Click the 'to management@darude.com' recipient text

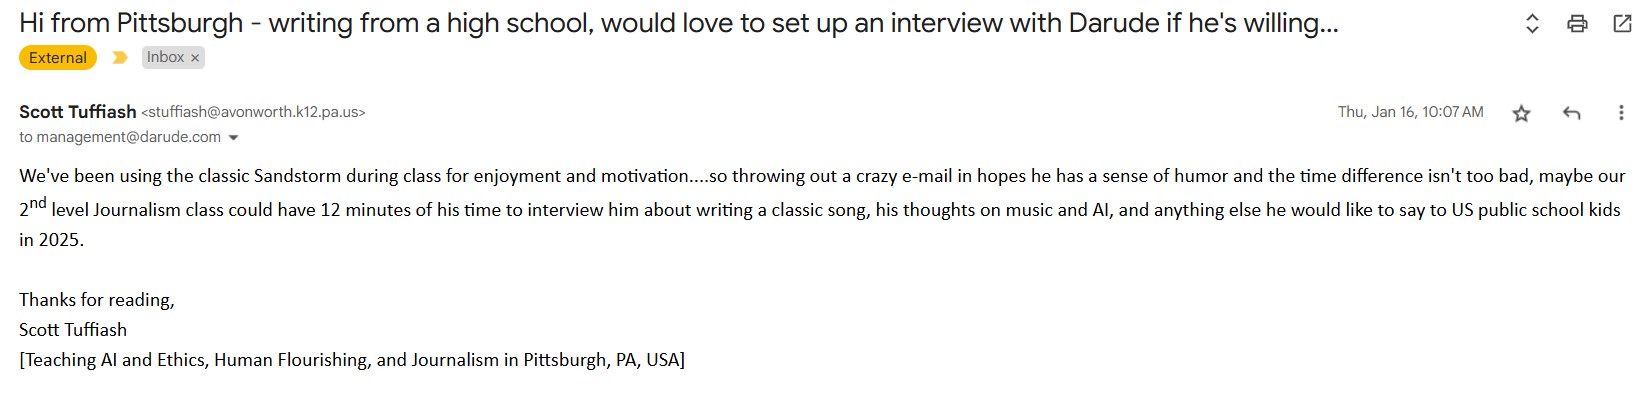(x=120, y=137)
